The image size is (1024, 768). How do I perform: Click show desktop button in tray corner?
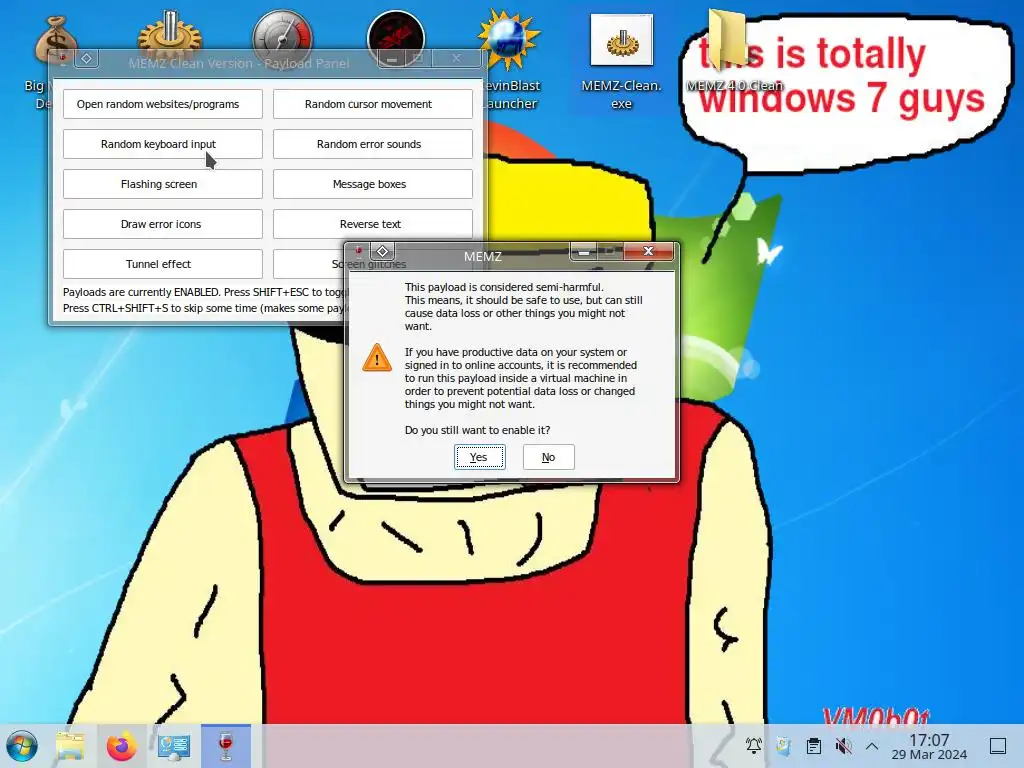click(998, 746)
